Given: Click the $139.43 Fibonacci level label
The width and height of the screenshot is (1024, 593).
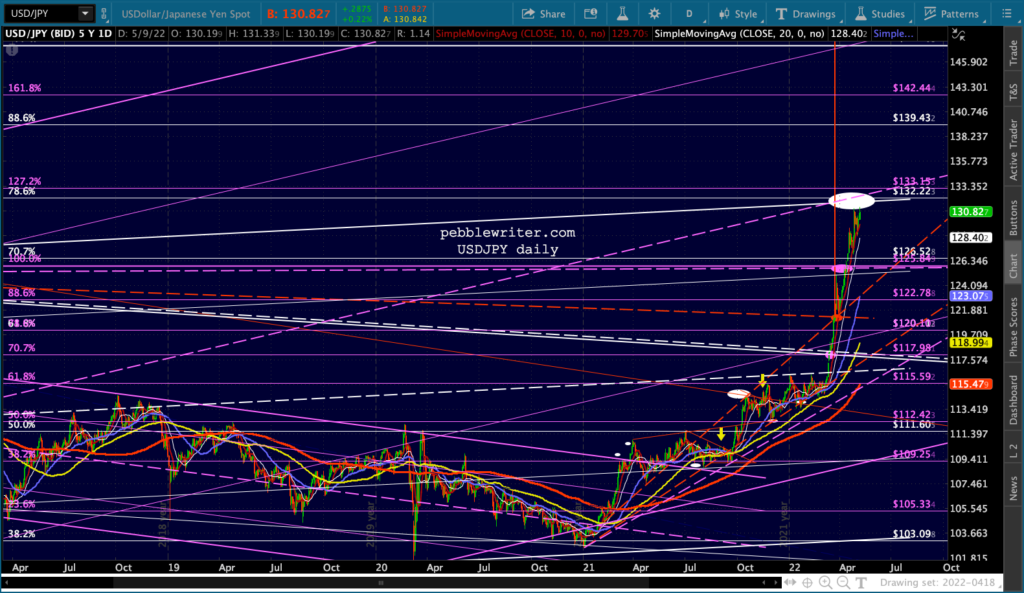Looking at the screenshot, I should pos(914,118).
